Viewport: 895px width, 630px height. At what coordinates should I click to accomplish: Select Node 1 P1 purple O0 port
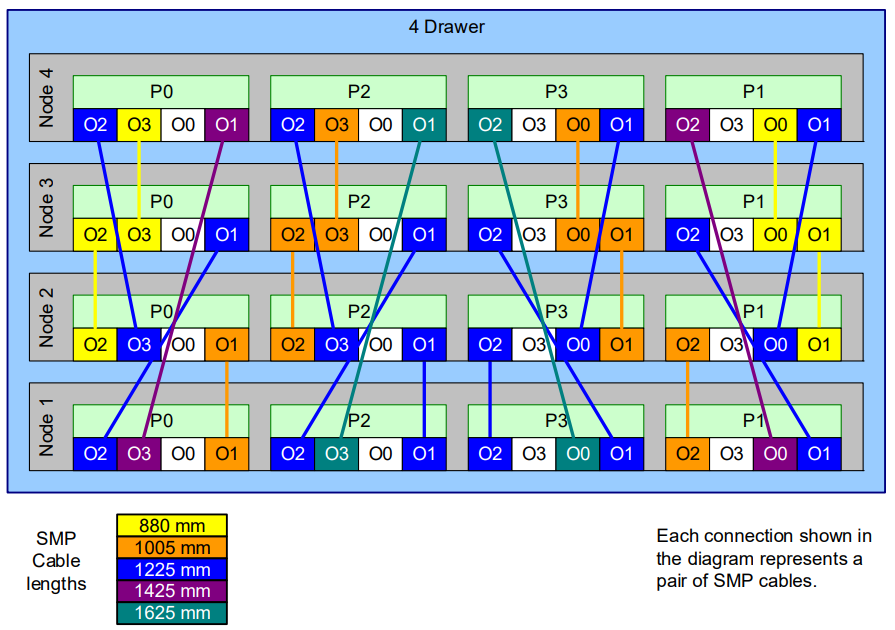pyautogui.click(x=775, y=454)
